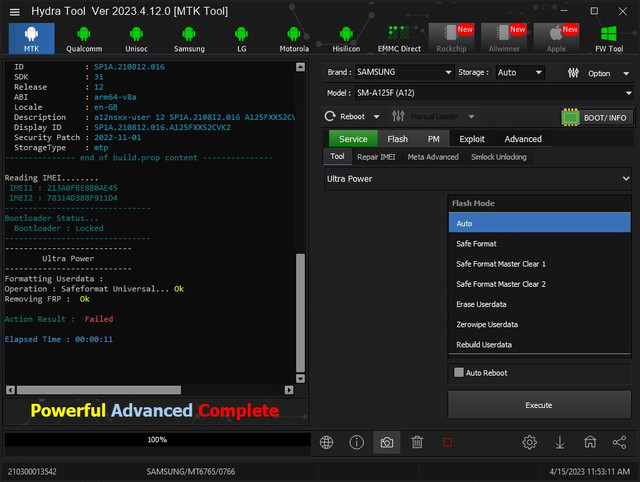Open the Motorola module

coord(294,38)
